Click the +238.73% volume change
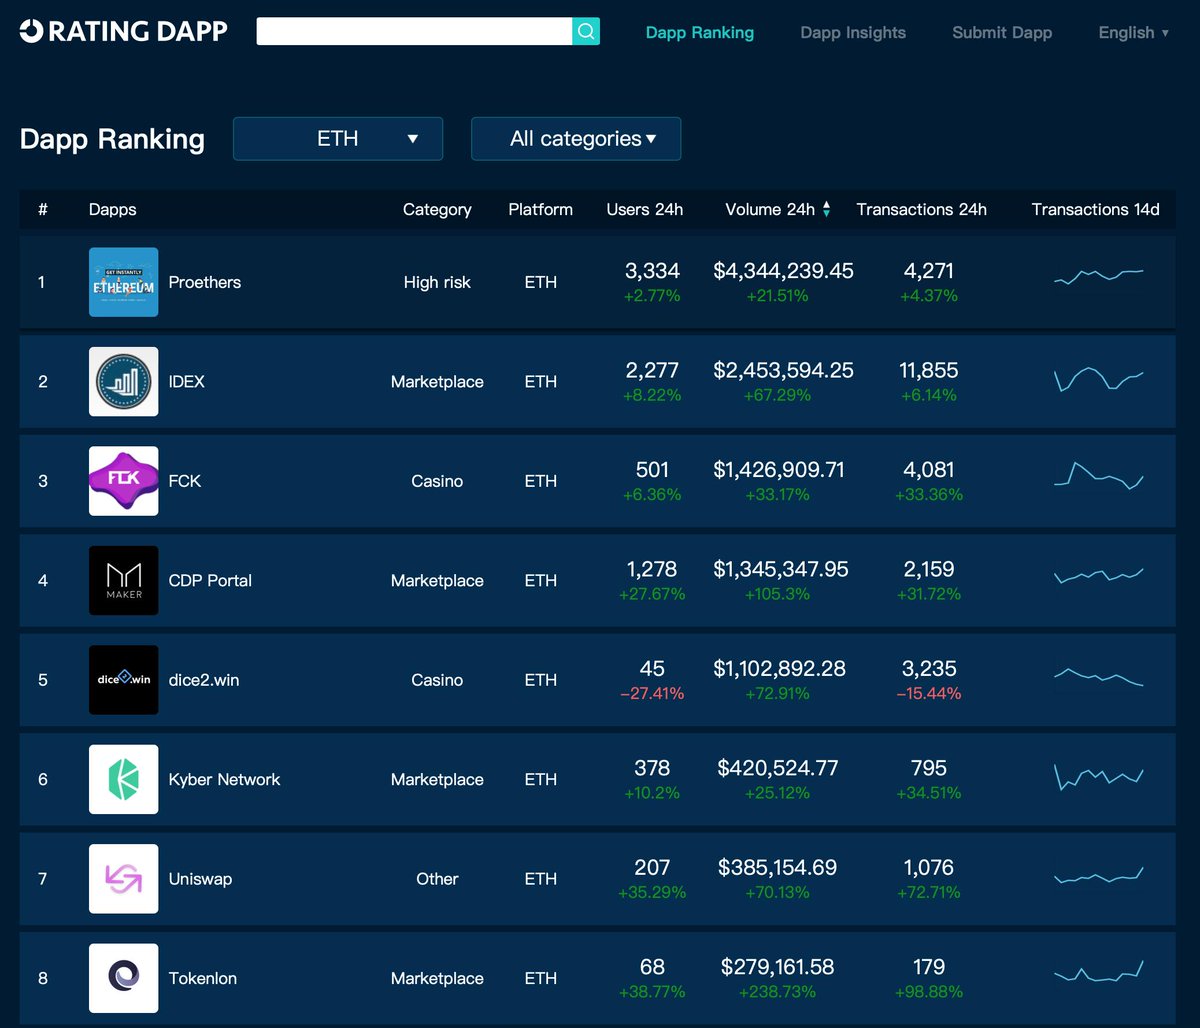 click(x=777, y=992)
